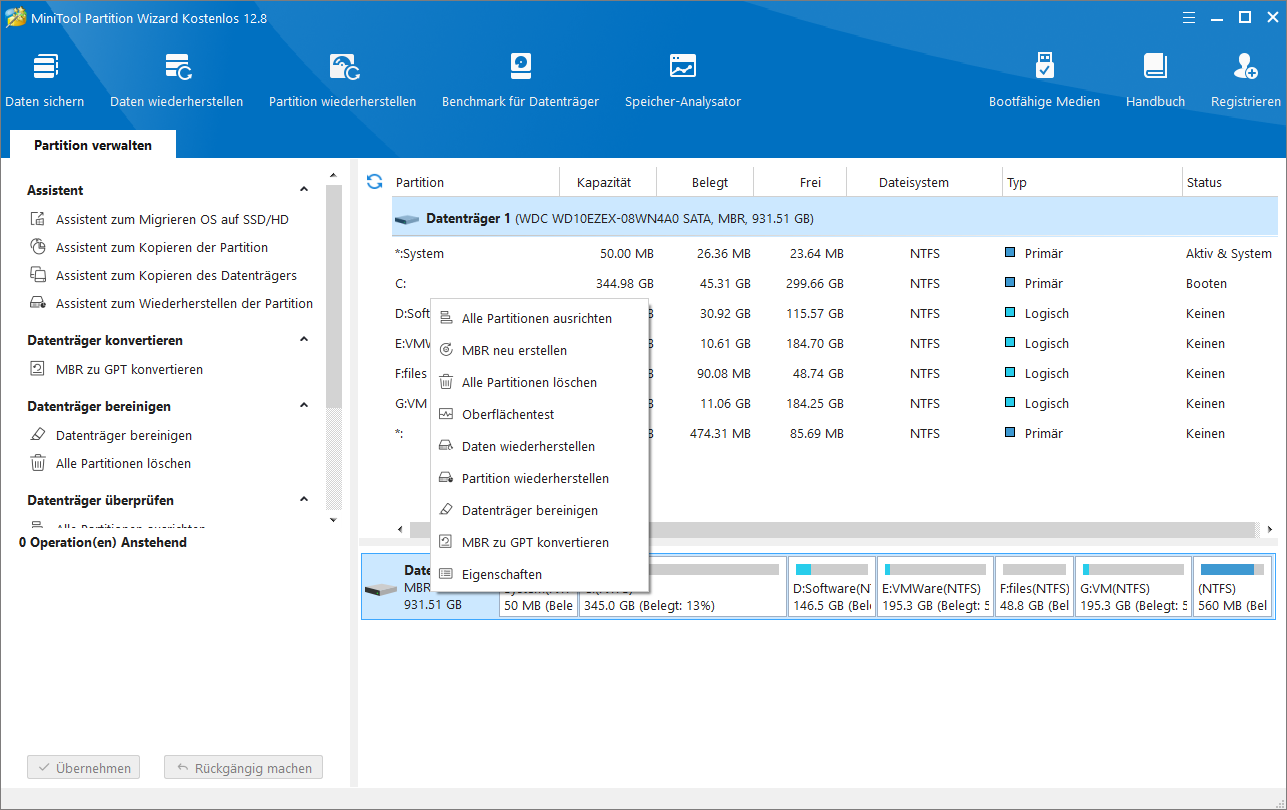Open the Speicher-Analysator tool
Screen dimensions: 1287x810
(683, 80)
